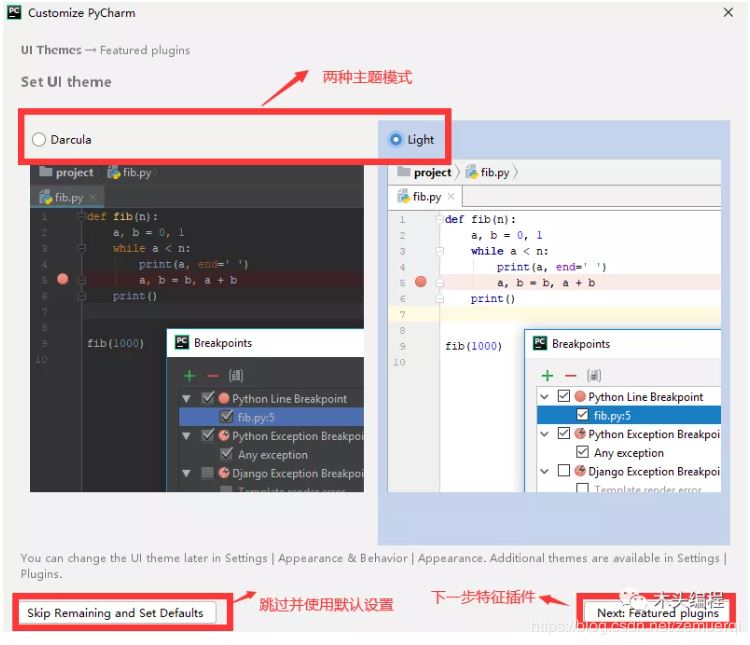Click Python file icon beside fib.py in Light breadcrumb
This screenshot has width=750, height=645.
pyautogui.click(x=472, y=172)
